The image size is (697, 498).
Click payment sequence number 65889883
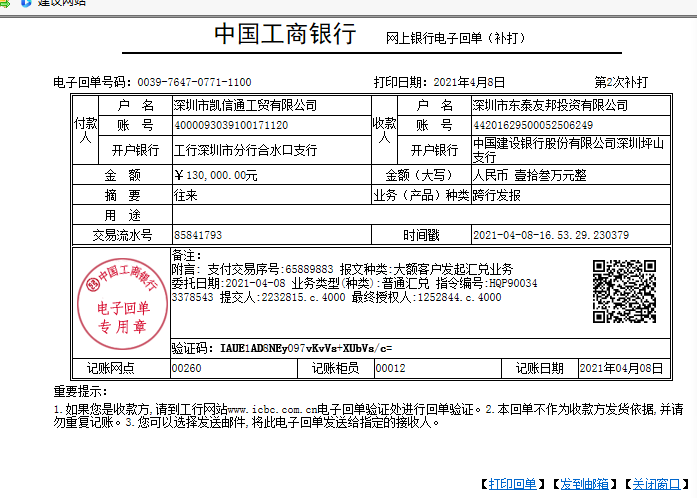(309, 269)
